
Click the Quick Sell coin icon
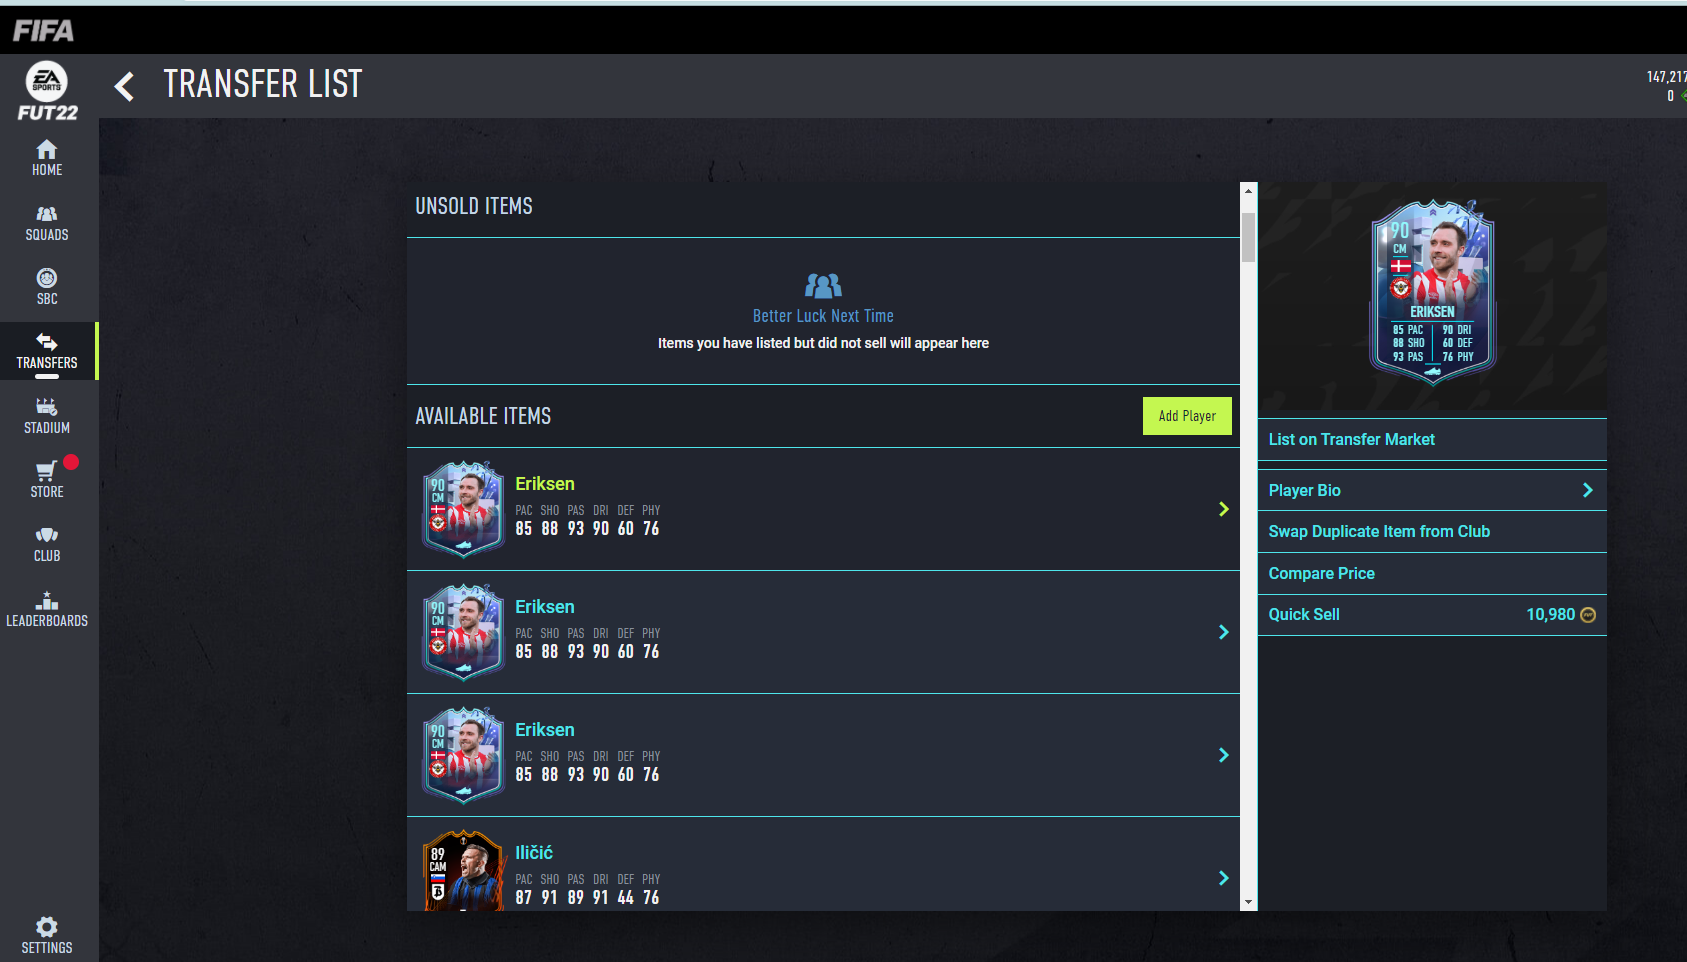pos(1588,615)
